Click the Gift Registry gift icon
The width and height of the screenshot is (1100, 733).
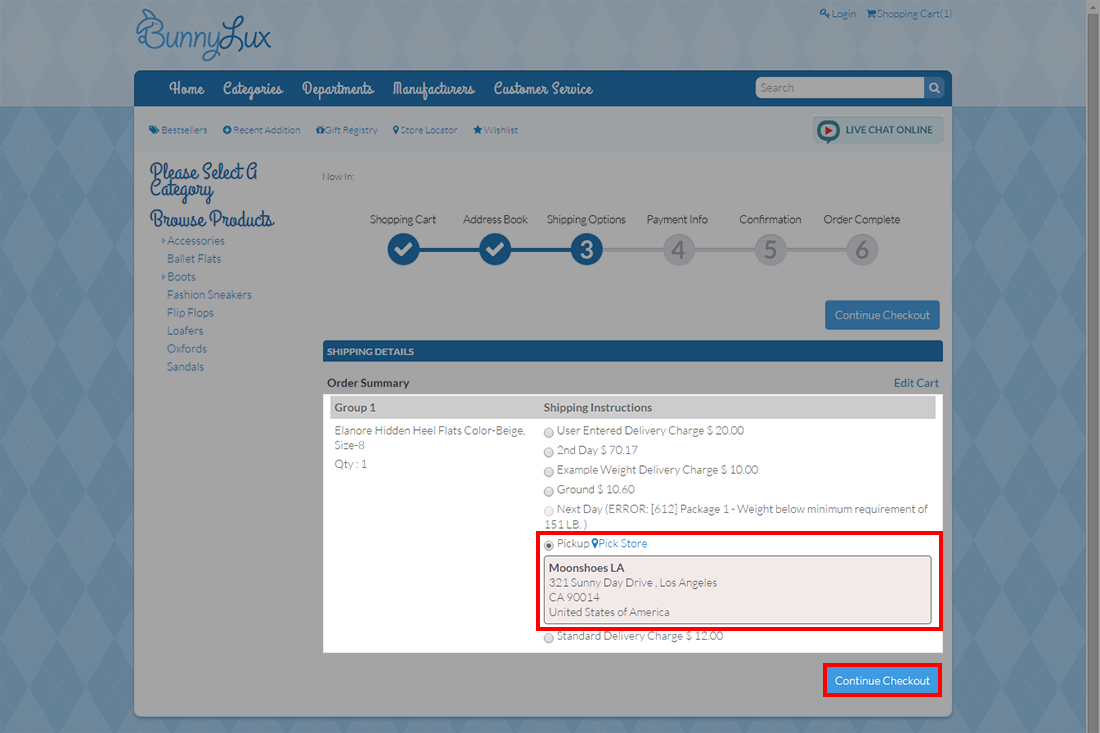[x=320, y=130]
